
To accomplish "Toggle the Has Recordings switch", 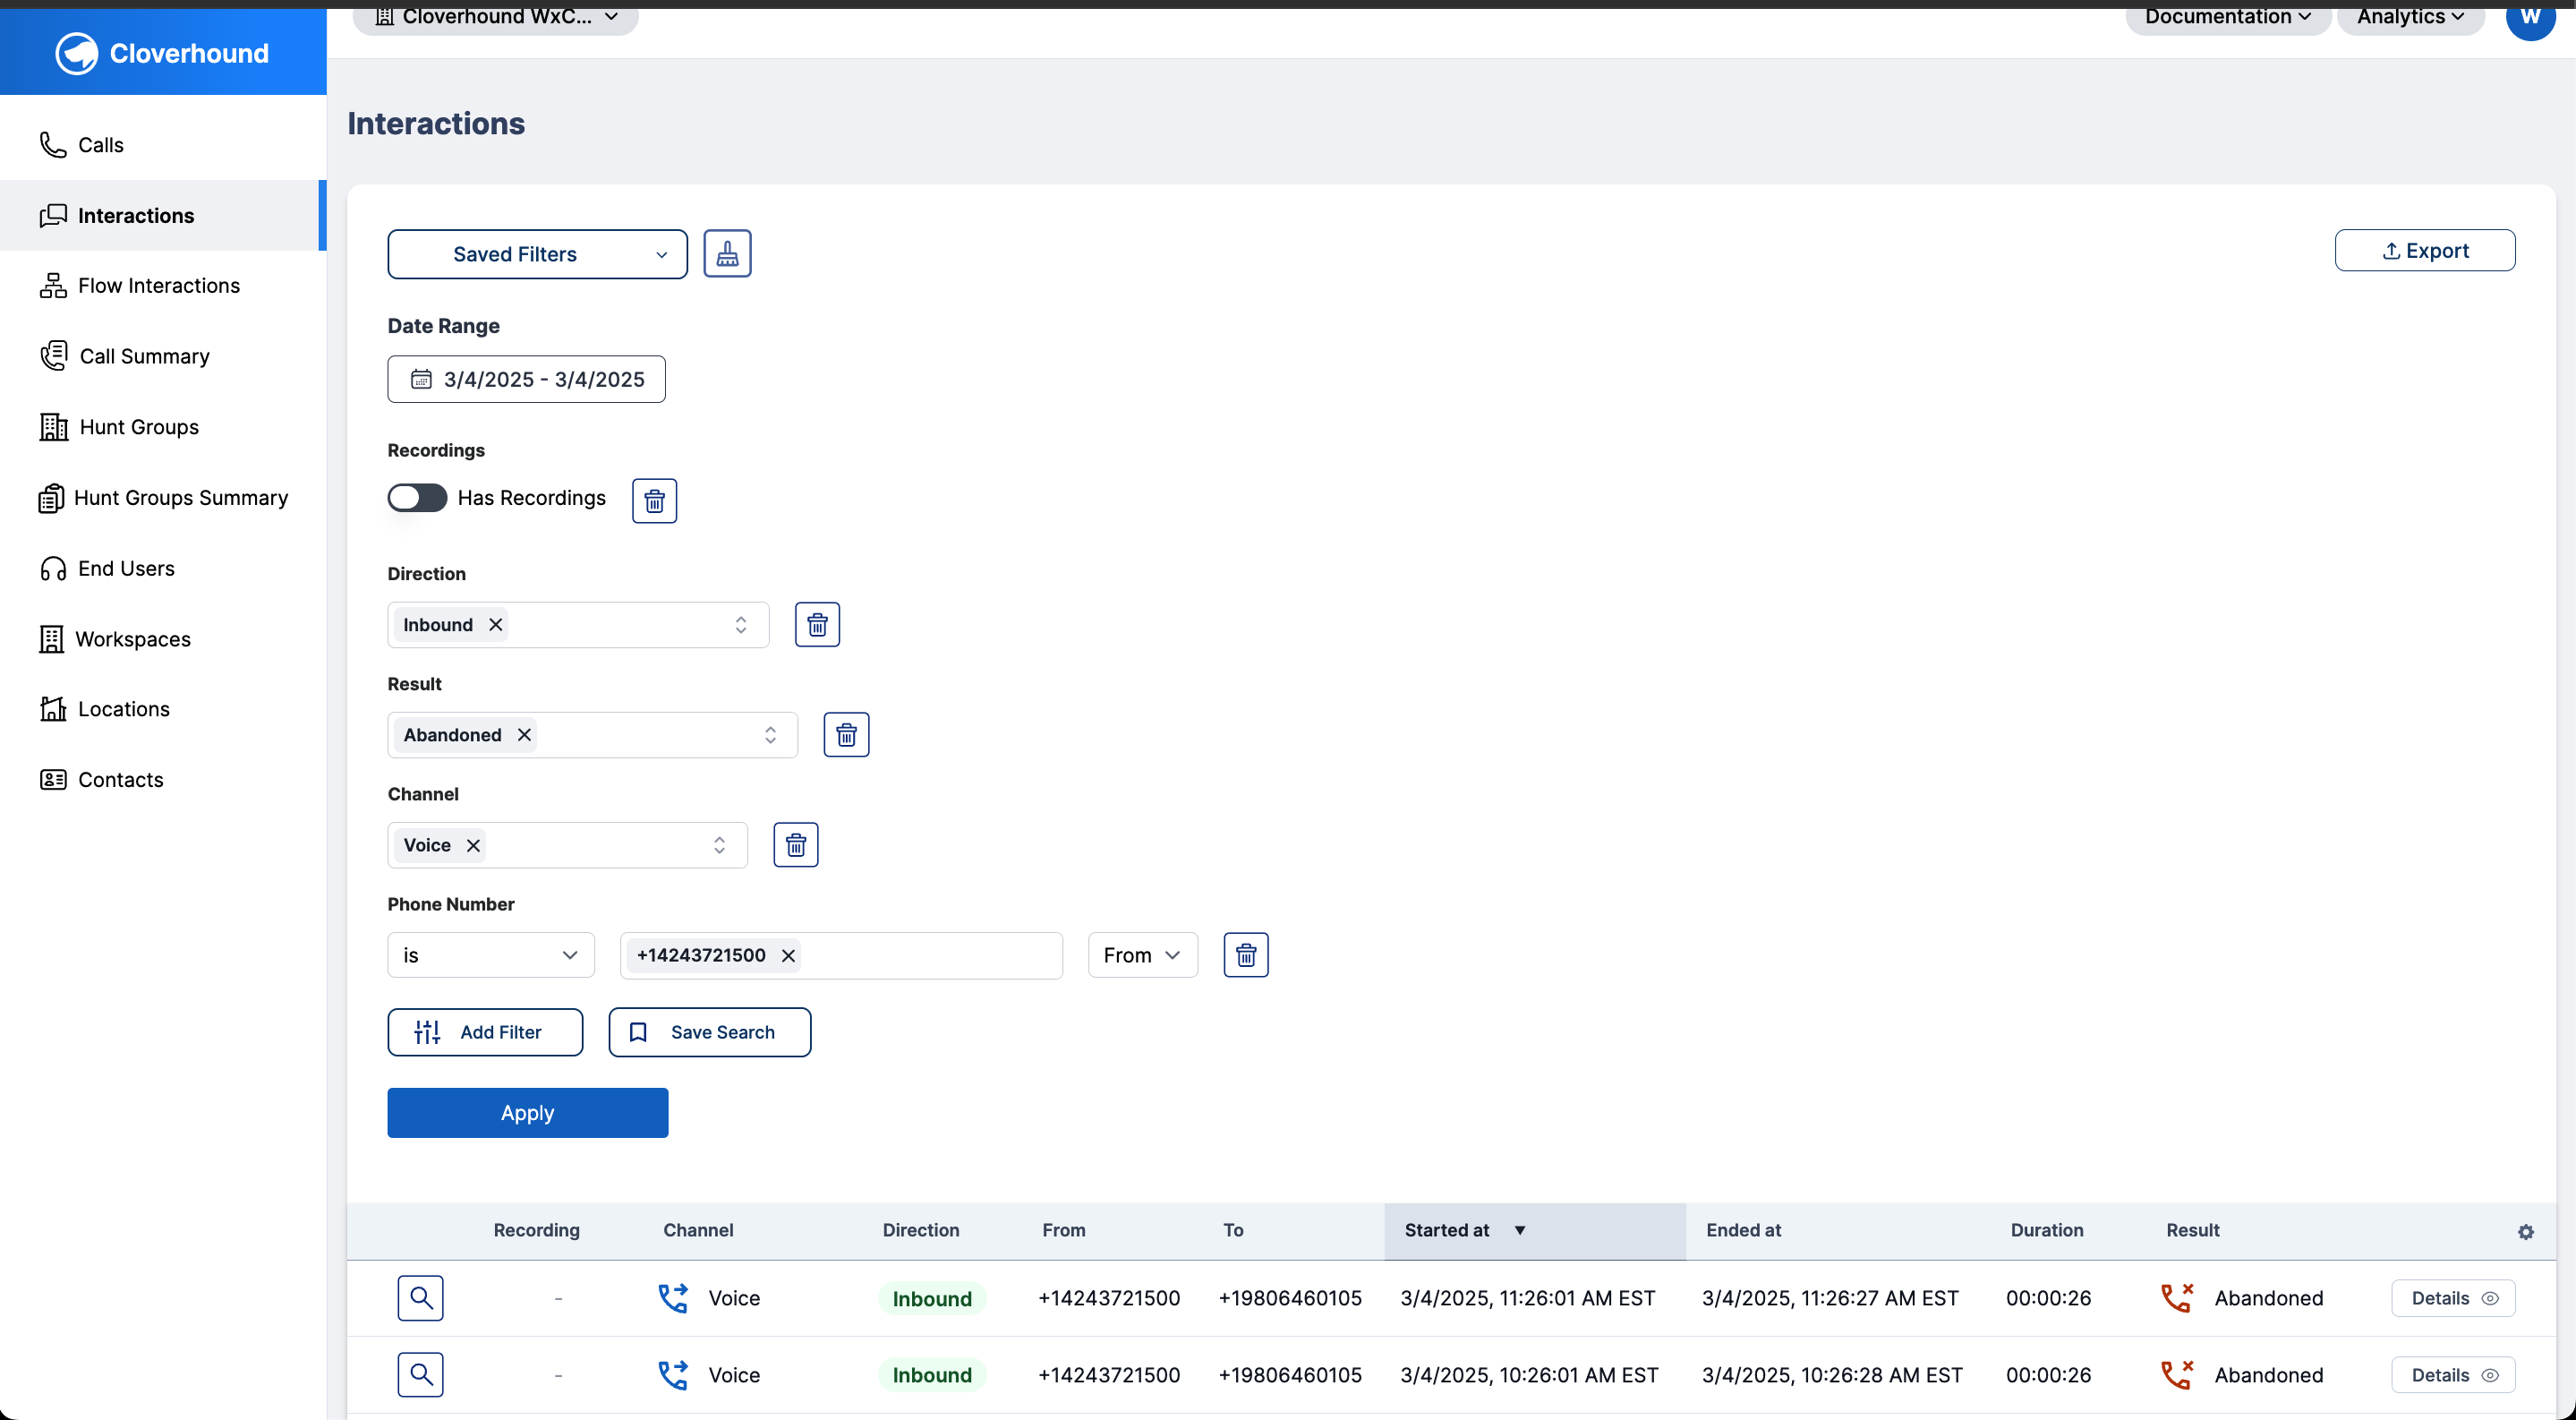I will tap(417, 498).
